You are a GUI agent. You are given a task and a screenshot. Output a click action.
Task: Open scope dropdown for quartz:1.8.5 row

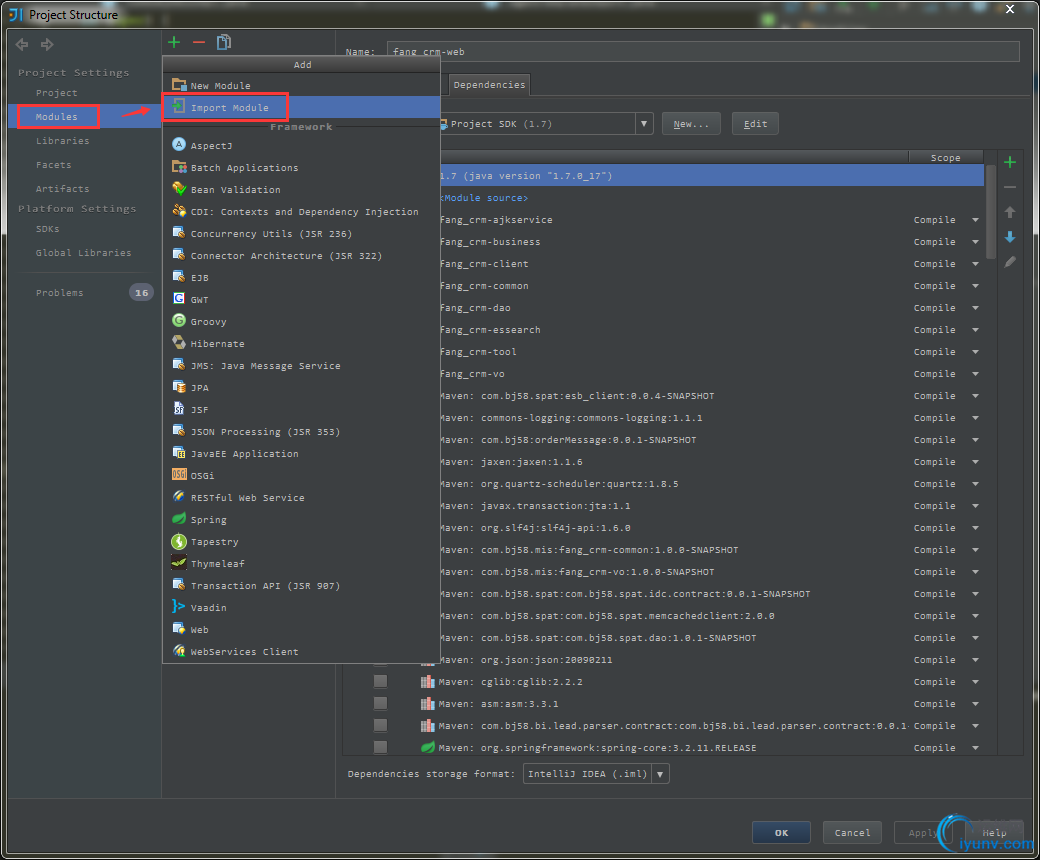pos(975,484)
